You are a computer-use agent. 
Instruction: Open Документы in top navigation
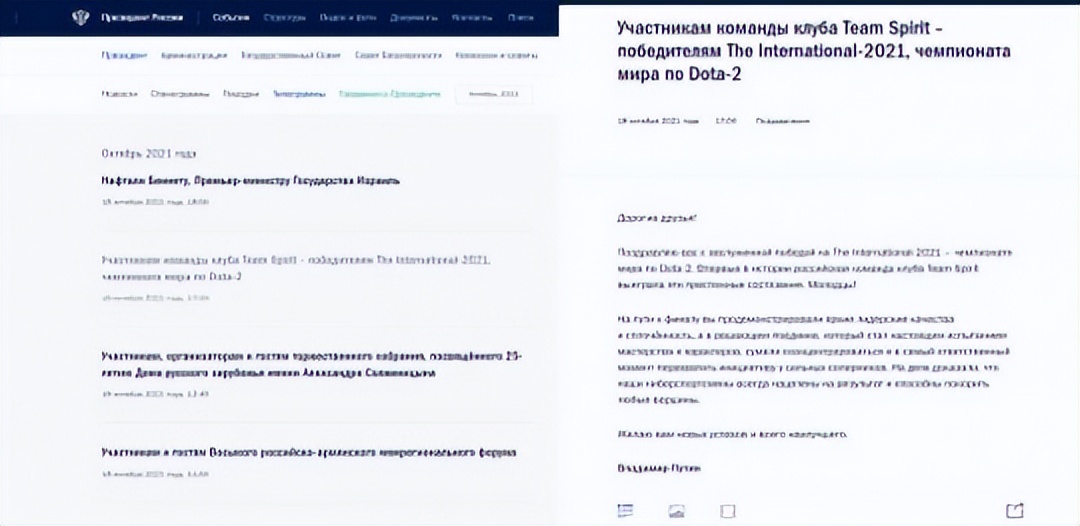click(413, 18)
